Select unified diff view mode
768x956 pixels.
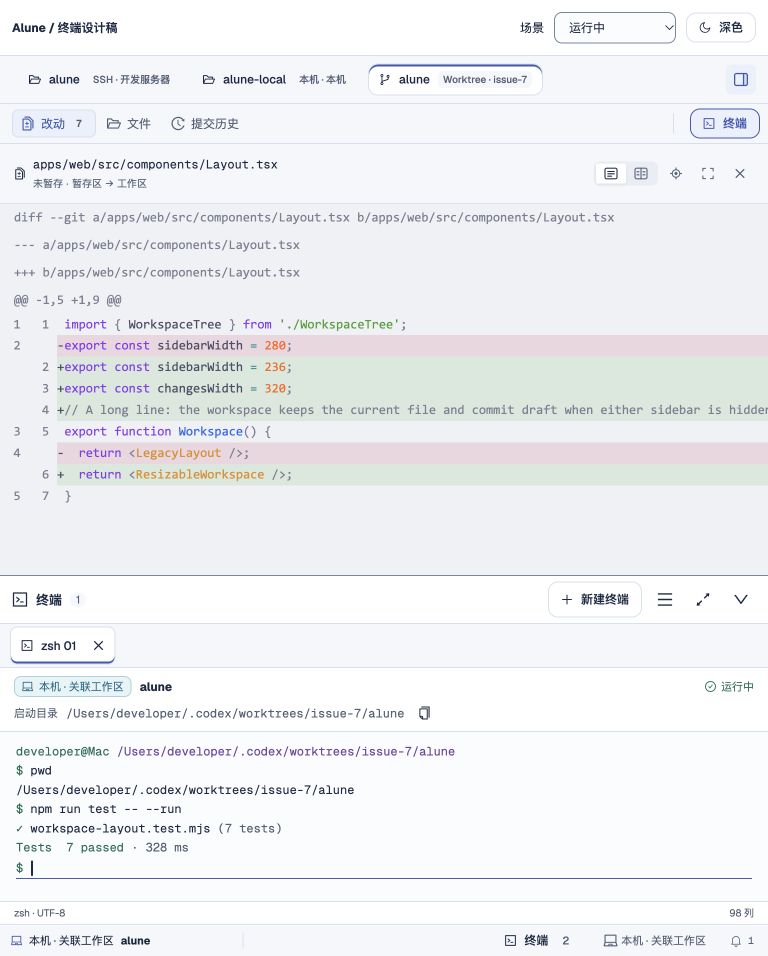[x=611, y=174]
